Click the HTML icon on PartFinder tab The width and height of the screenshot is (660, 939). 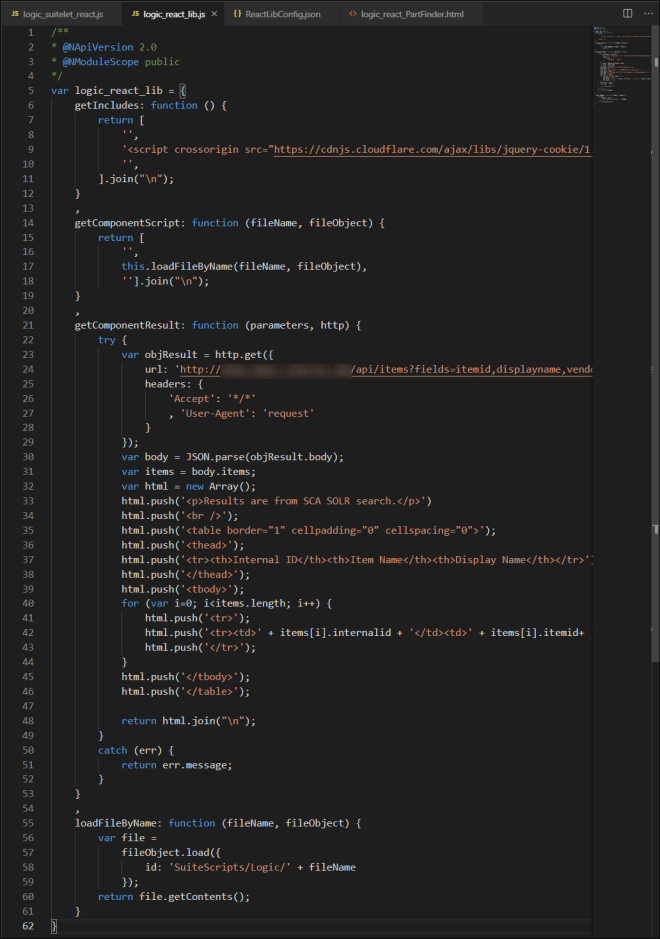pos(353,14)
